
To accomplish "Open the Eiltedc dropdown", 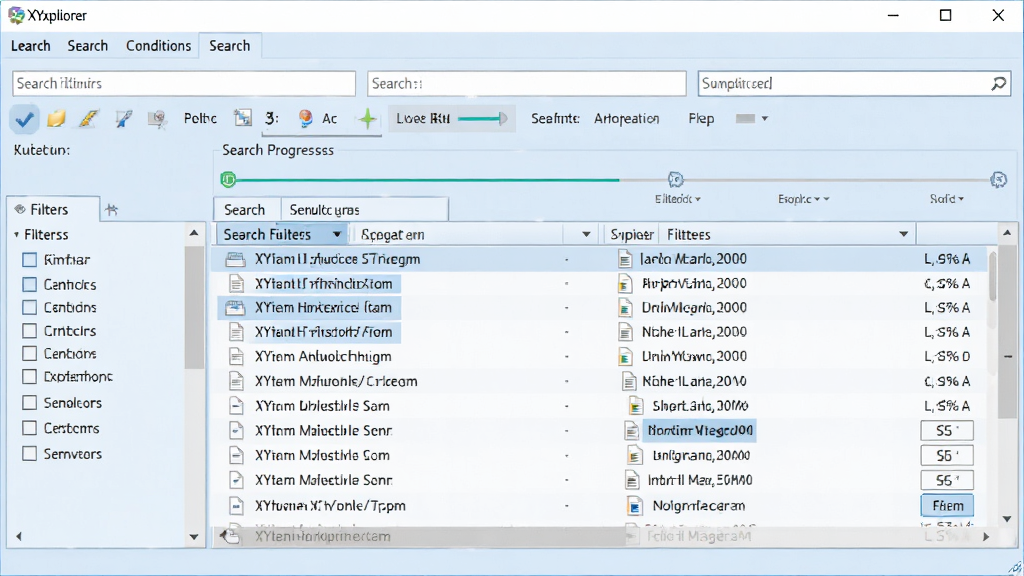I will pyautogui.click(x=677, y=199).
